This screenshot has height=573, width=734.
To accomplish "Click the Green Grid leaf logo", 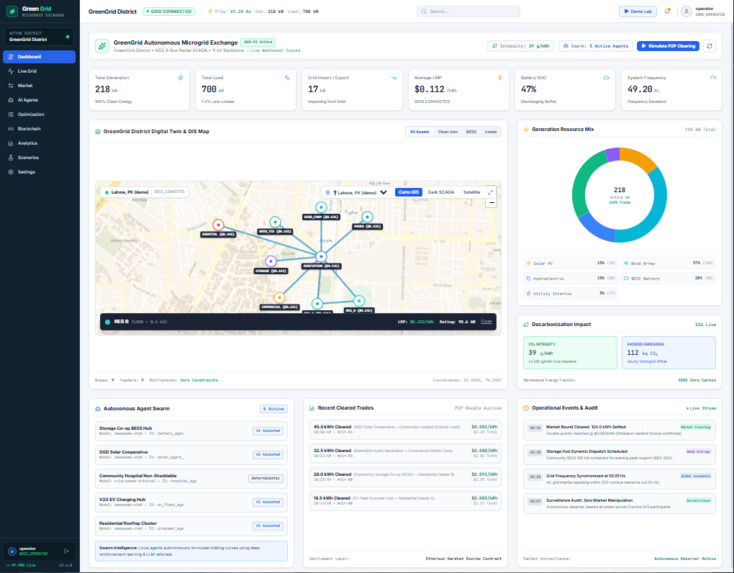I will click(12, 11).
